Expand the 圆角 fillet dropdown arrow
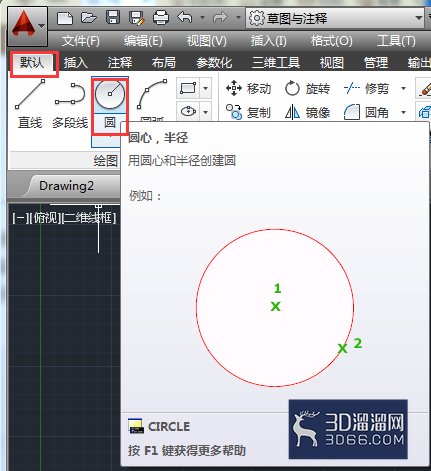The image size is (431, 471). tap(403, 112)
